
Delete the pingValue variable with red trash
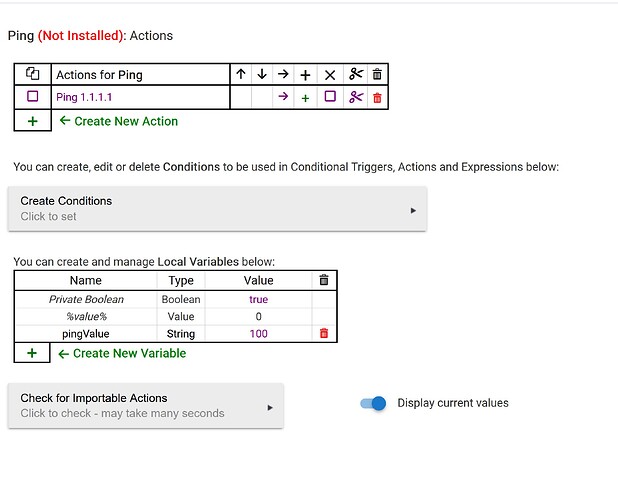pyautogui.click(x=324, y=333)
